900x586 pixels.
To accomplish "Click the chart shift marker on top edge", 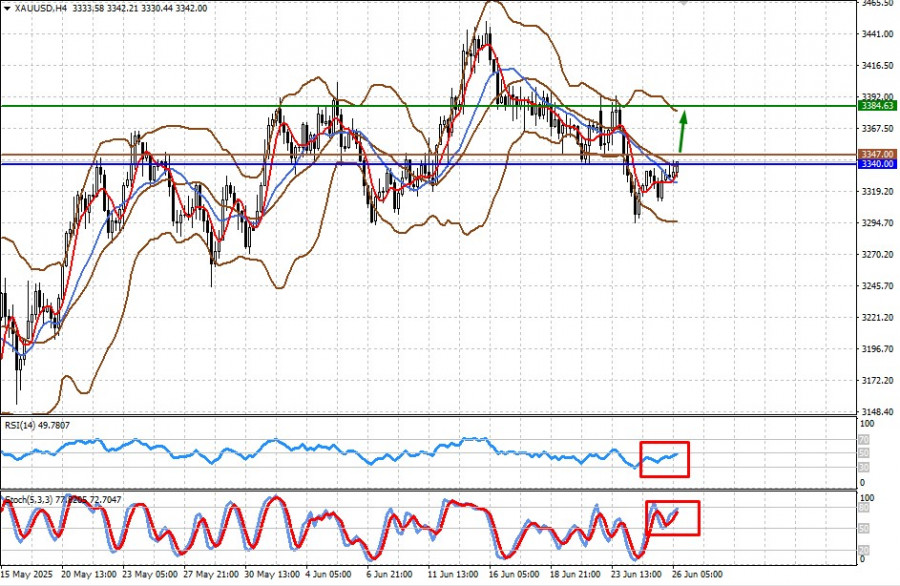I will click(x=683, y=3).
